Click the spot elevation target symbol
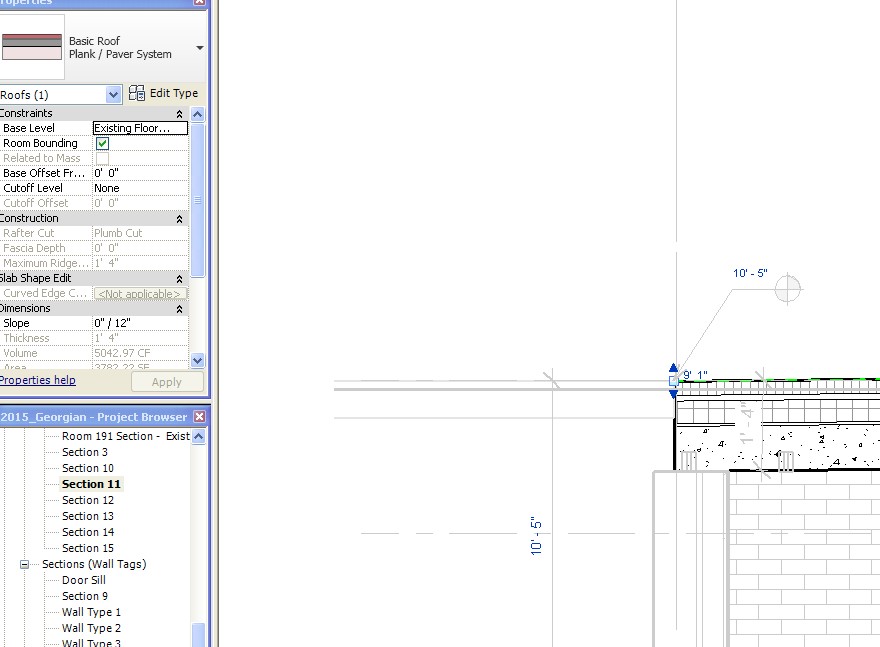The width and height of the screenshot is (880, 647). 788,288
